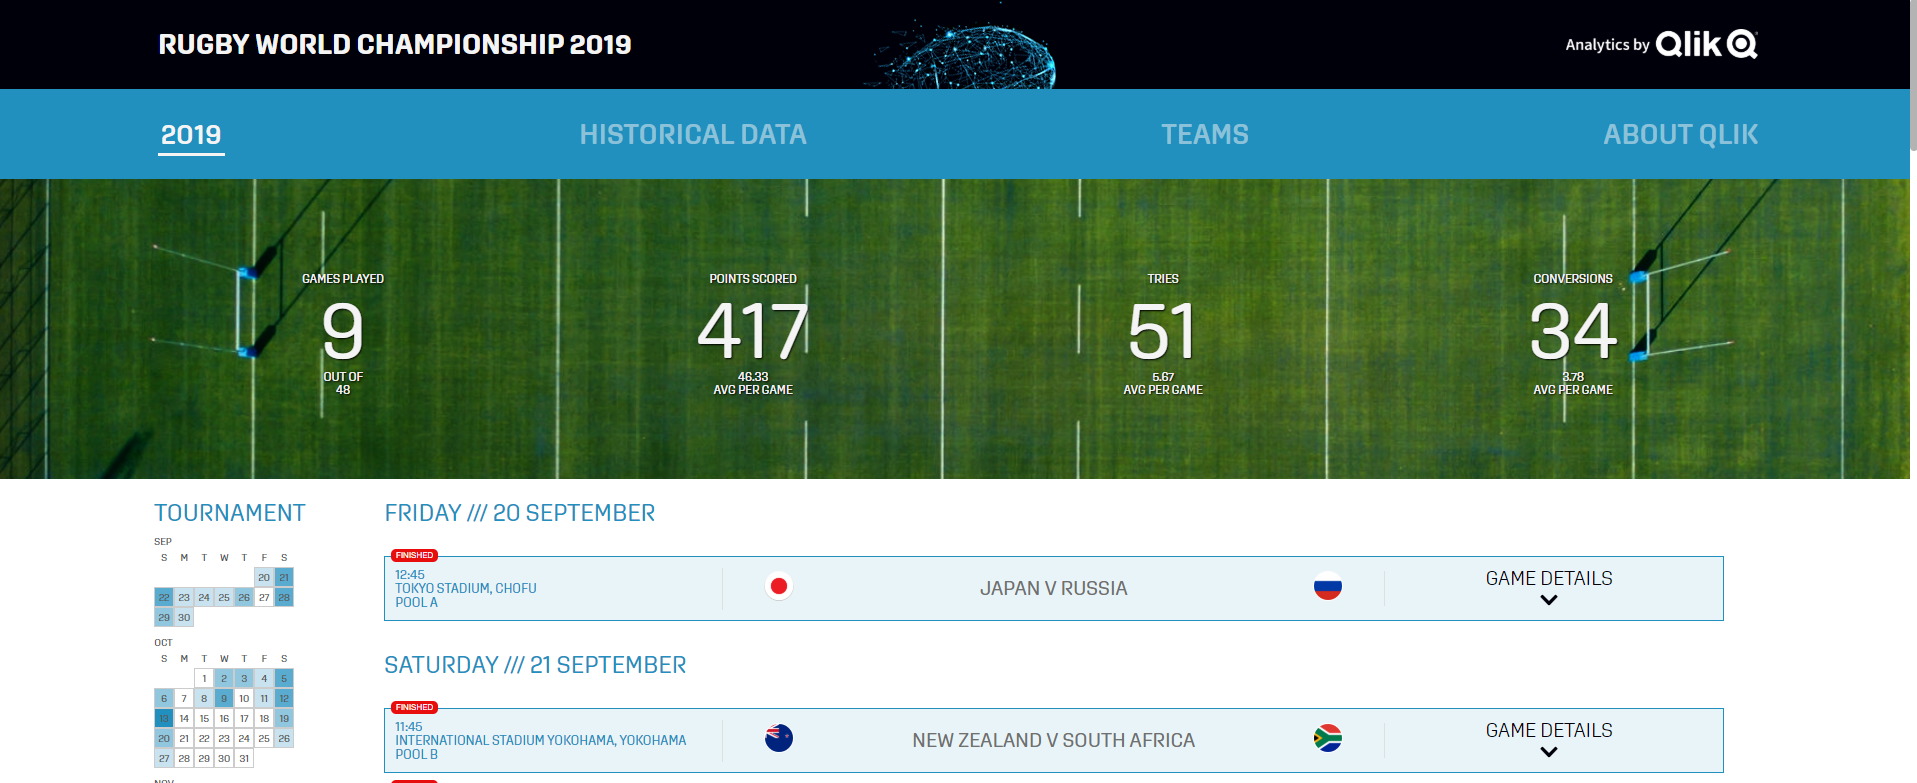Choose October 3 in the calendar
1917x783 pixels.
coord(244,678)
